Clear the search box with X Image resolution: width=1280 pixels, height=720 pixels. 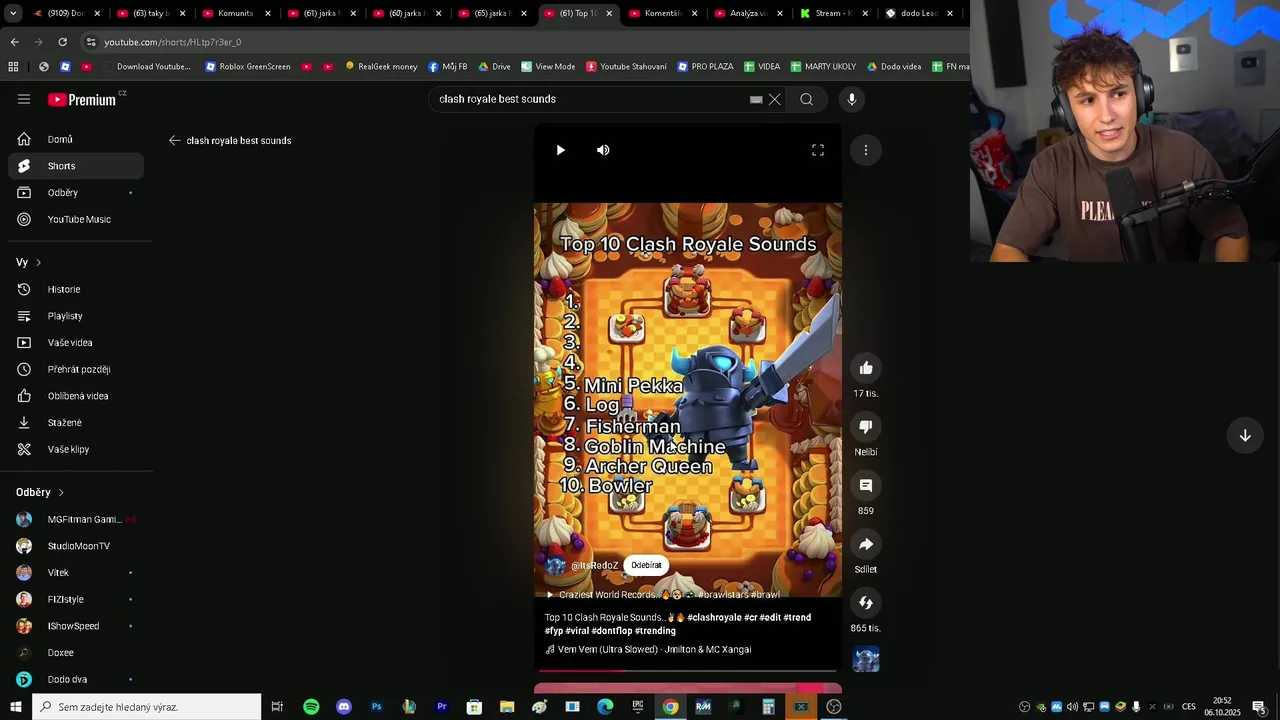pos(774,99)
